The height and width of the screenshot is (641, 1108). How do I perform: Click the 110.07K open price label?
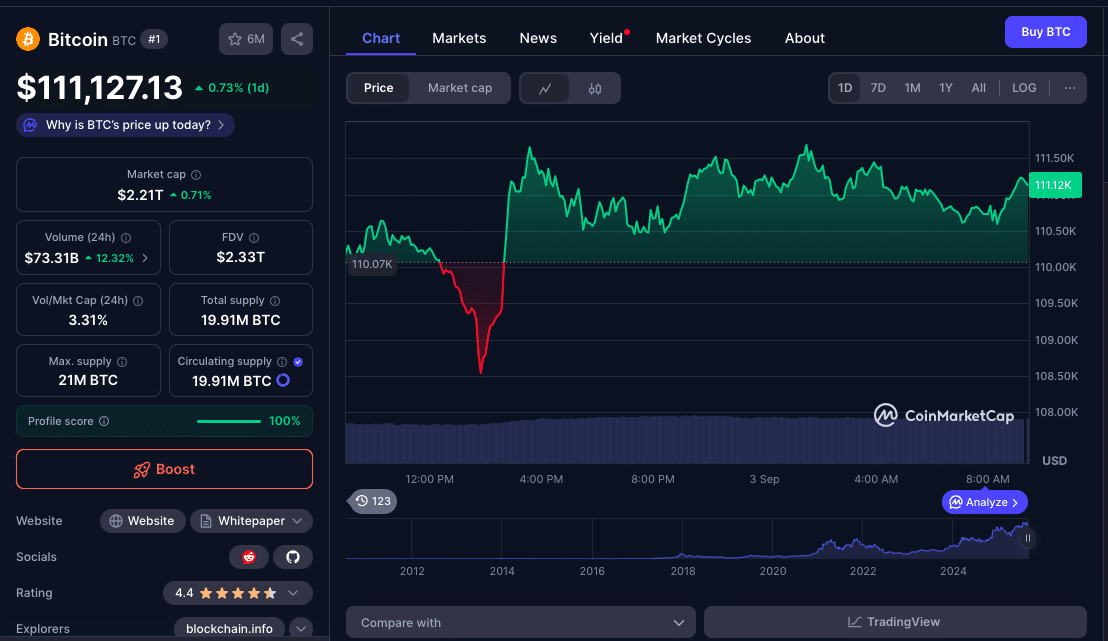372,264
